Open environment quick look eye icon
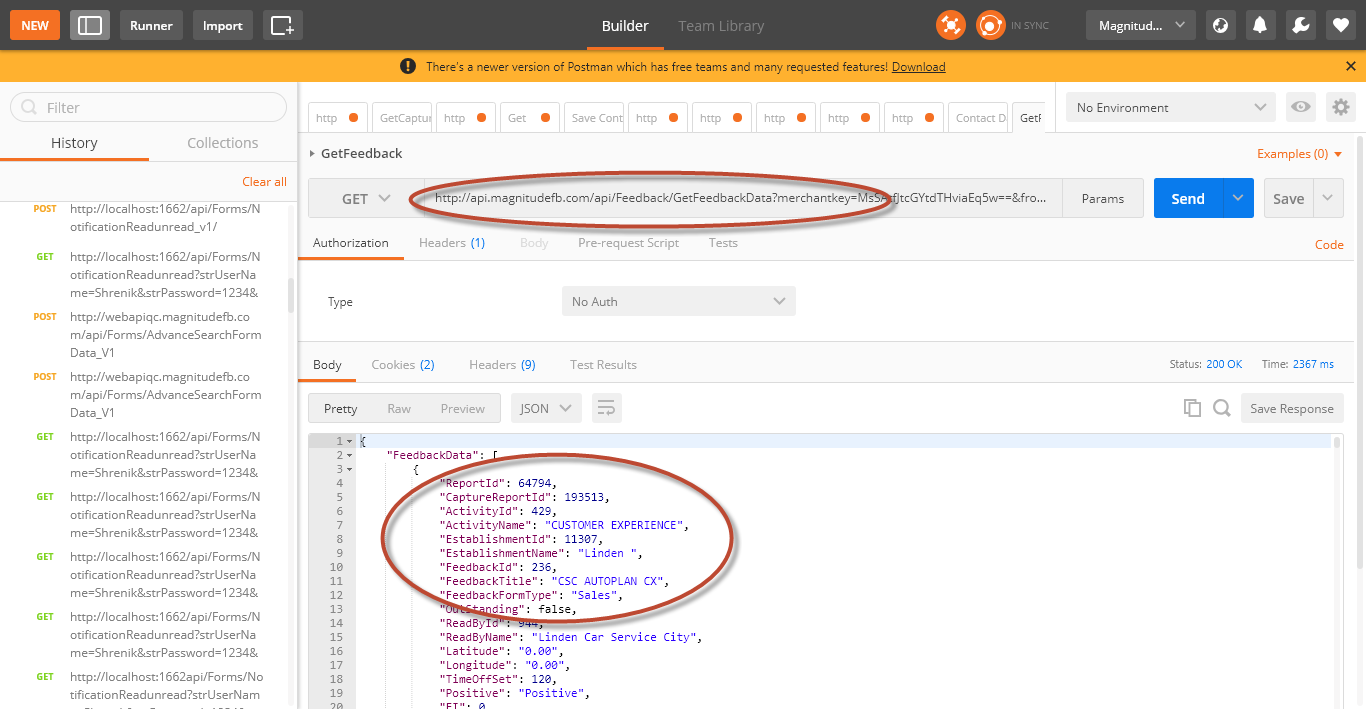The image size is (1366, 709). pos(1300,107)
